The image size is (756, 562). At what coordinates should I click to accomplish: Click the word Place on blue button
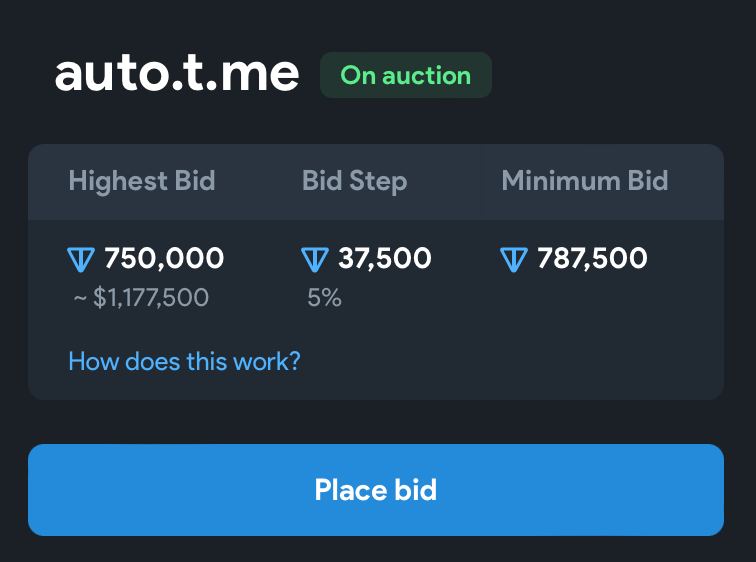click(351, 490)
